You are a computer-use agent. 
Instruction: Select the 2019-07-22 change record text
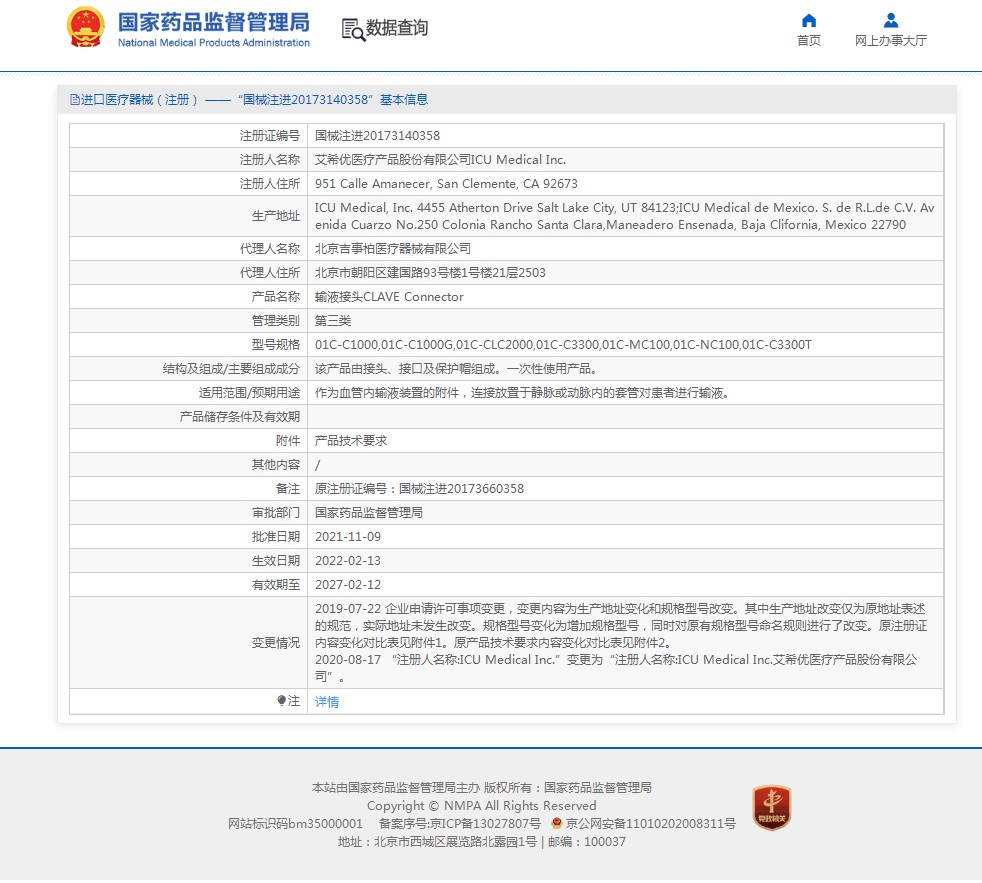[x=621, y=626]
